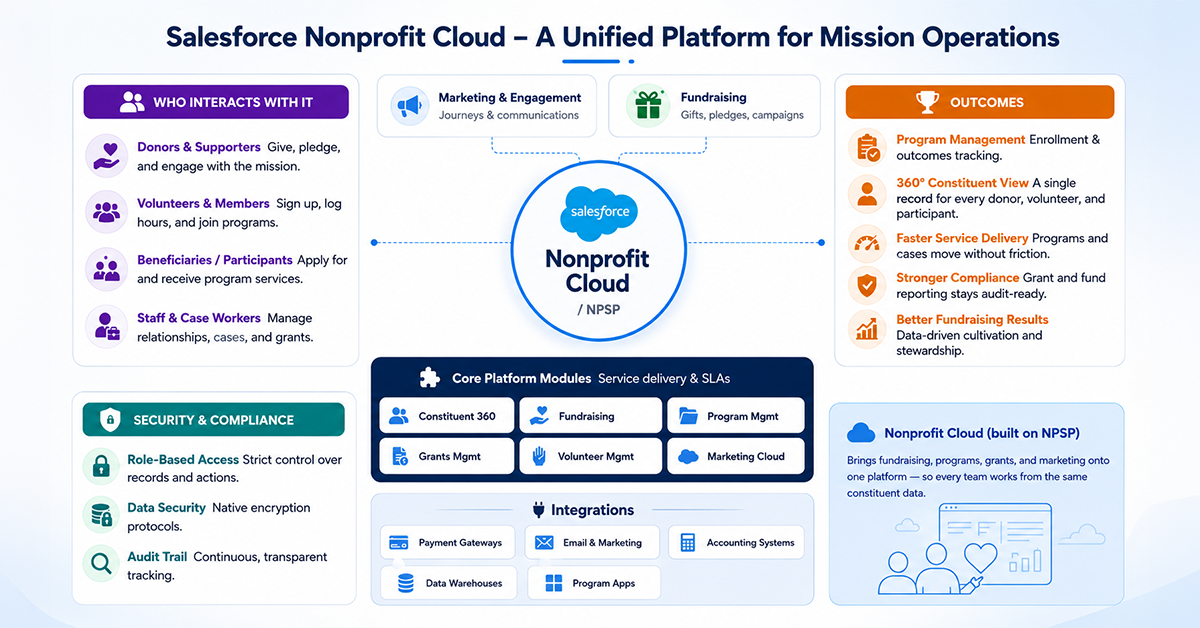Click the SECURITY & COMPLIANCE header

(x=213, y=420)
